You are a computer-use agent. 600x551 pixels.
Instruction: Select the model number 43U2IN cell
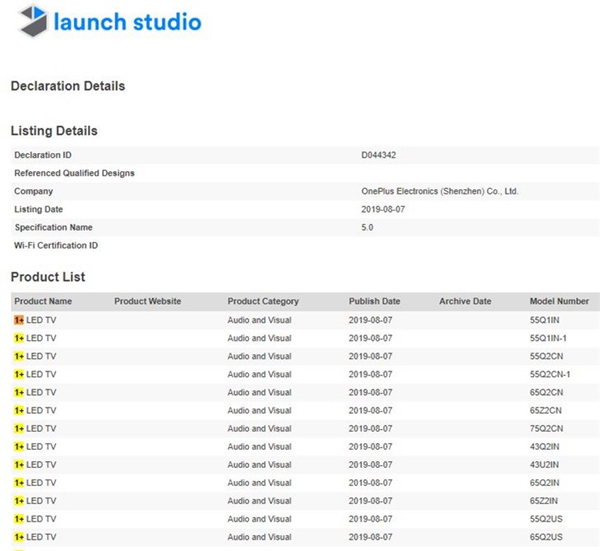tap(544, 464)
